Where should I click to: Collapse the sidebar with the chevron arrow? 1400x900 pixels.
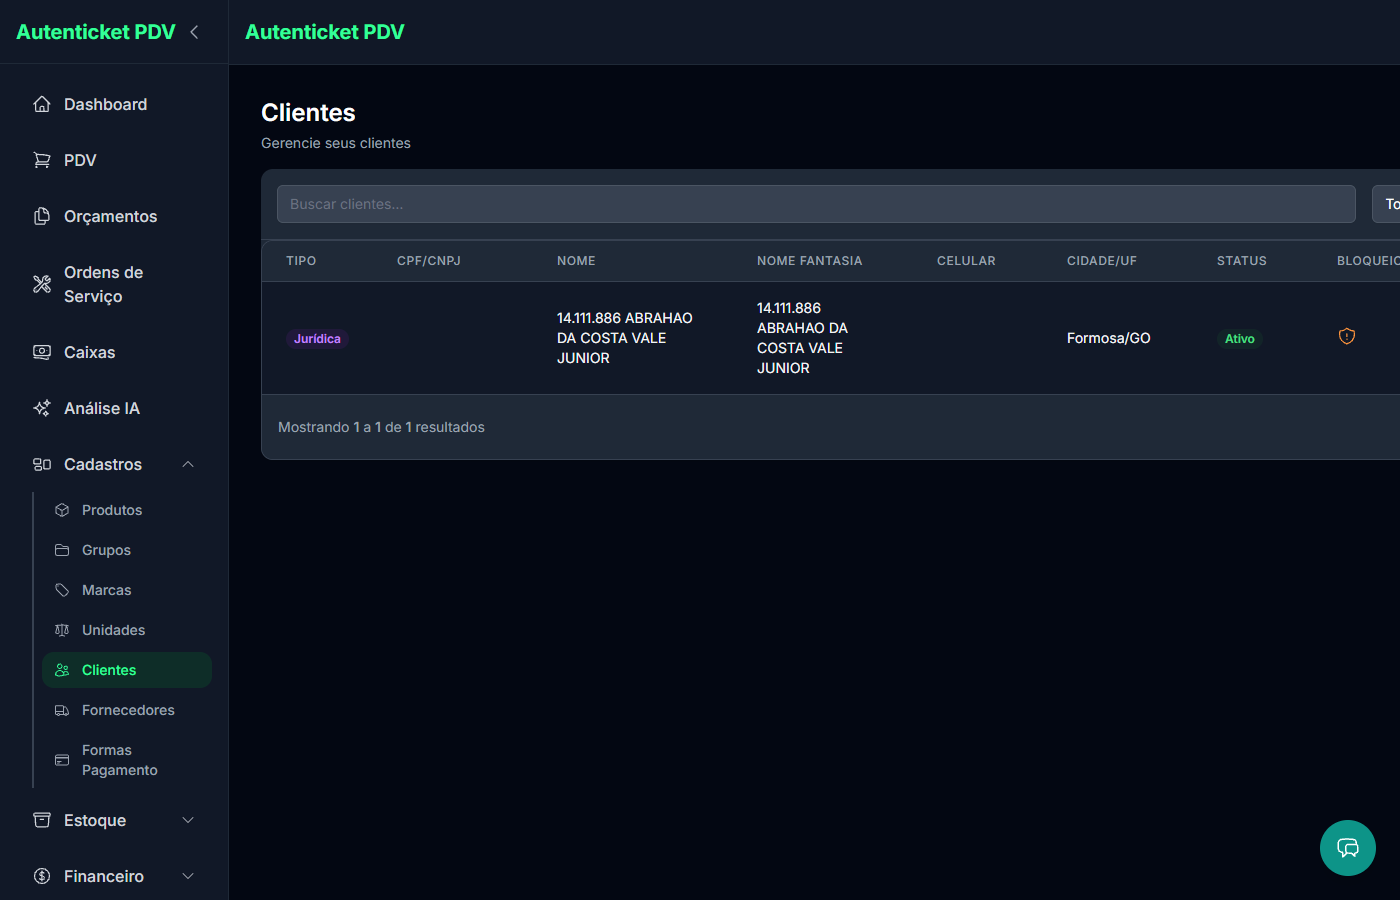tap(194, 32)
